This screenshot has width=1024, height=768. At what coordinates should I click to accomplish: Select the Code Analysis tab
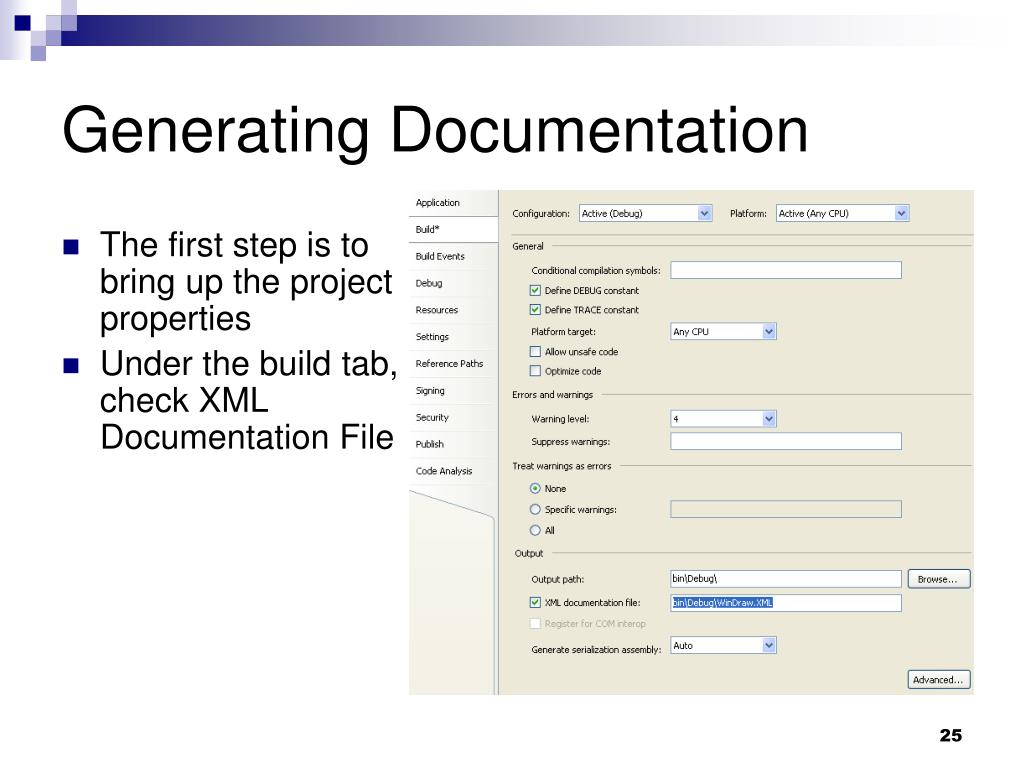tap(453, 471)
